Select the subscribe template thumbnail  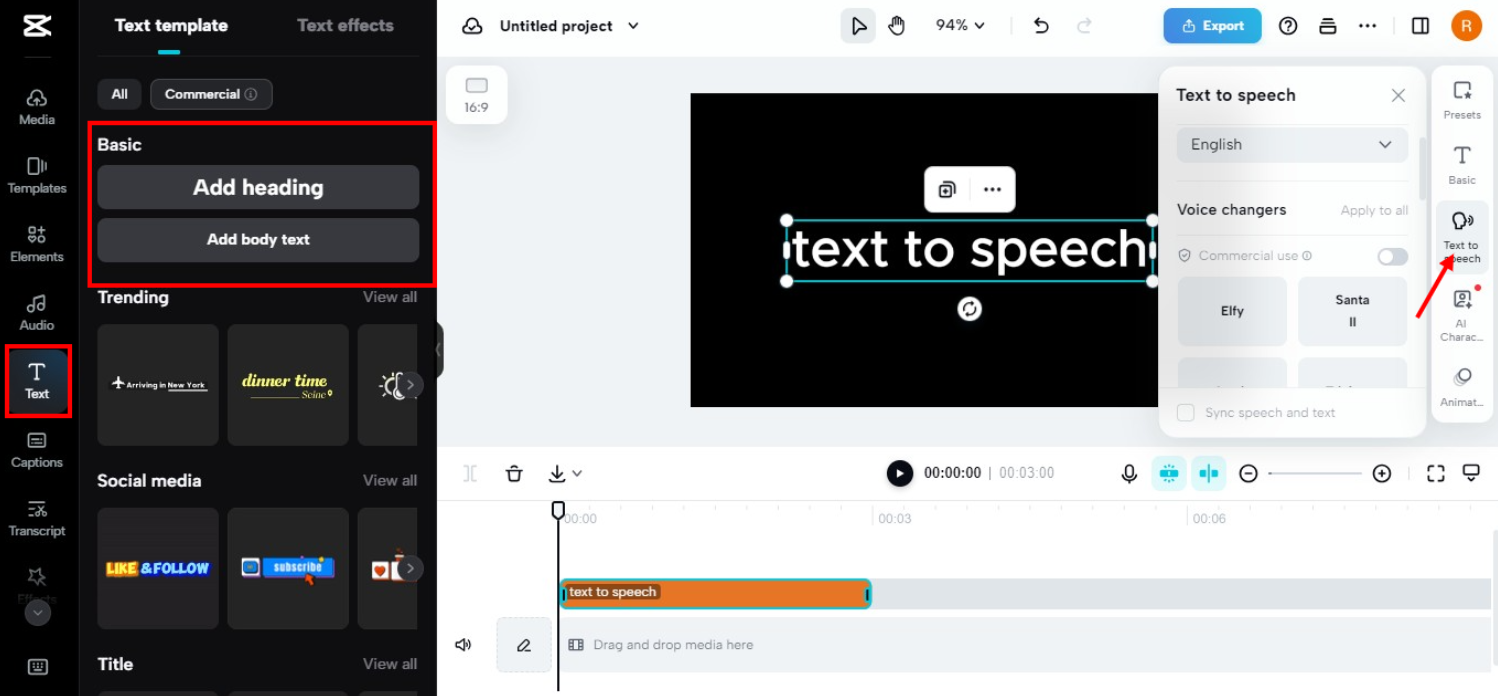coord(288,568)
